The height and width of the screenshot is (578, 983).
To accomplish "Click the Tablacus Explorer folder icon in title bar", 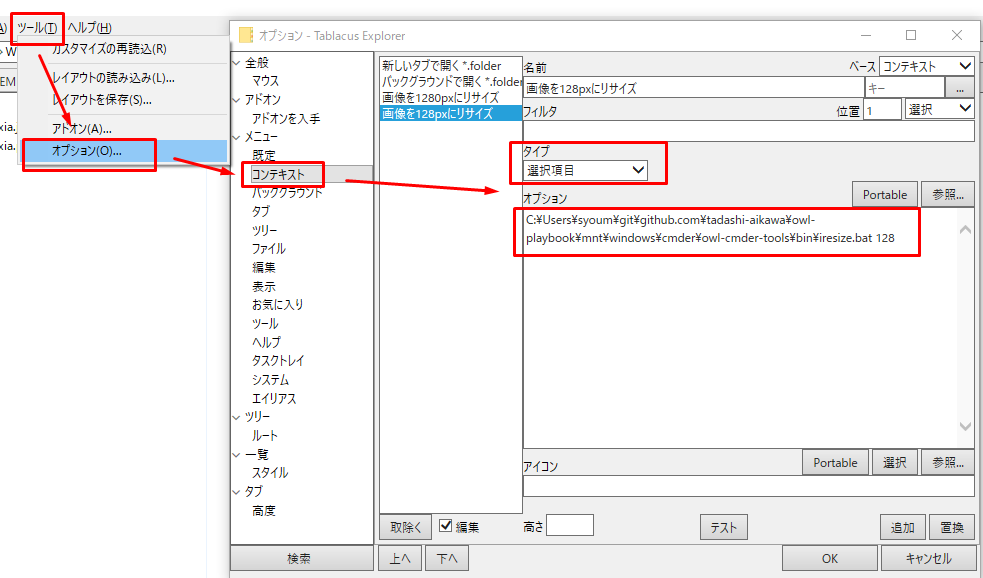I will coord(246,35).
